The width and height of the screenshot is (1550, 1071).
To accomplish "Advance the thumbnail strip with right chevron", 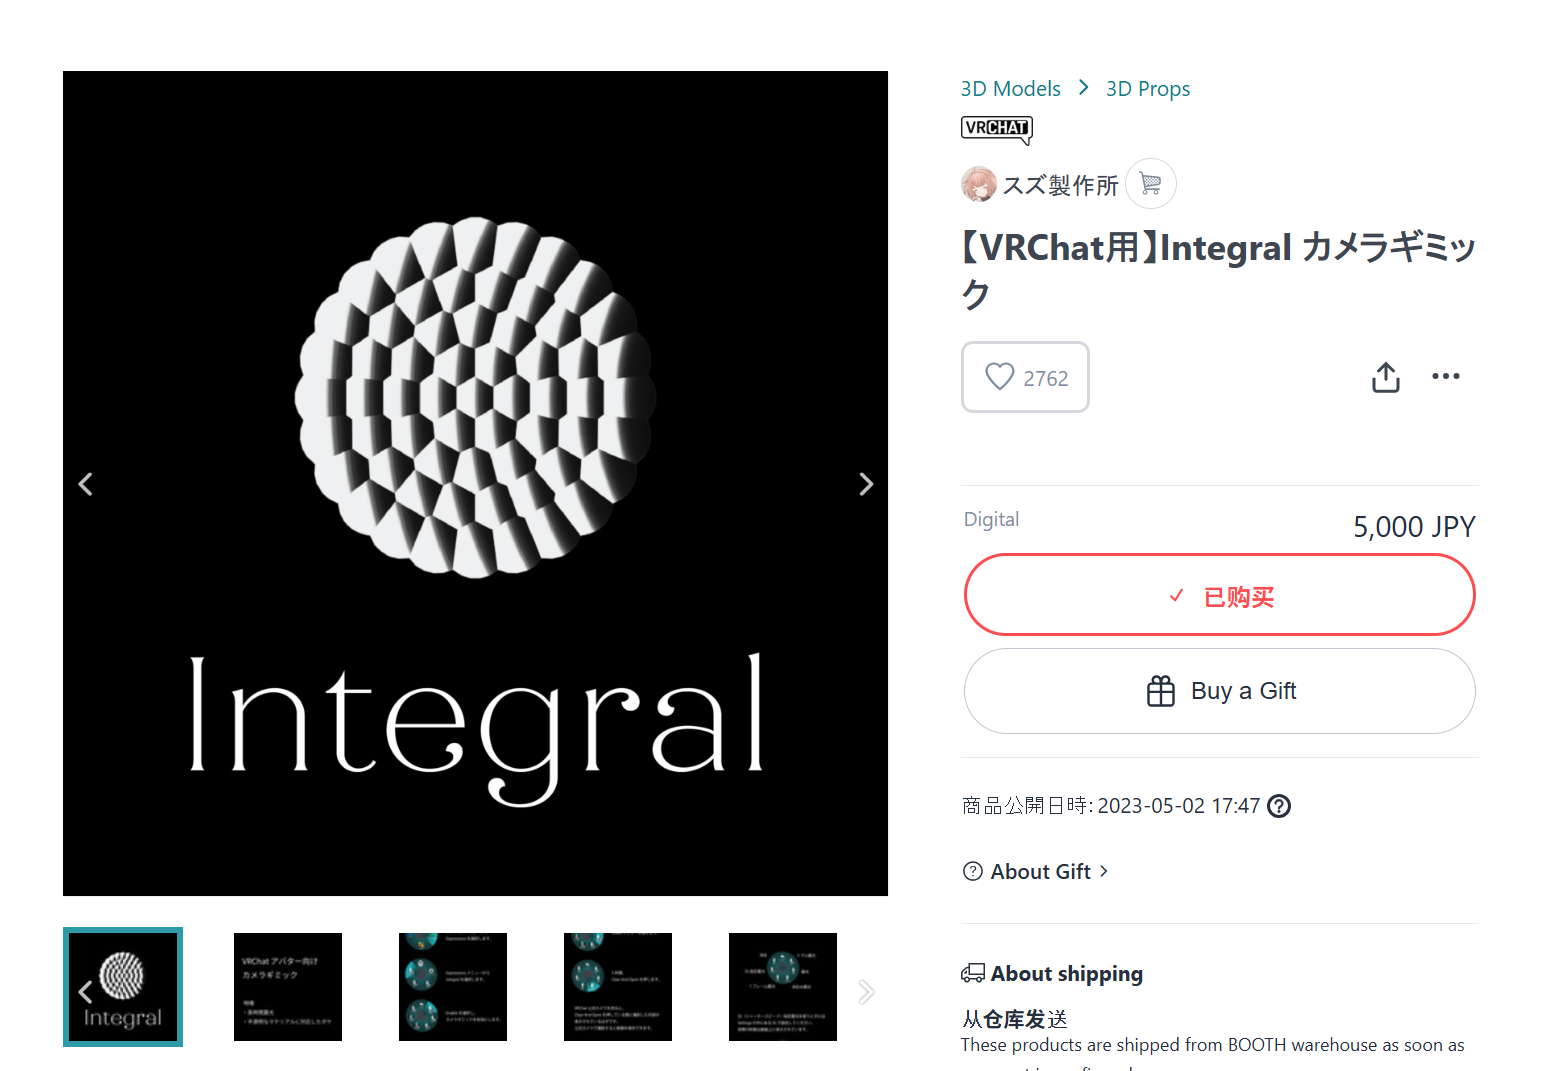I will point(866,991).
